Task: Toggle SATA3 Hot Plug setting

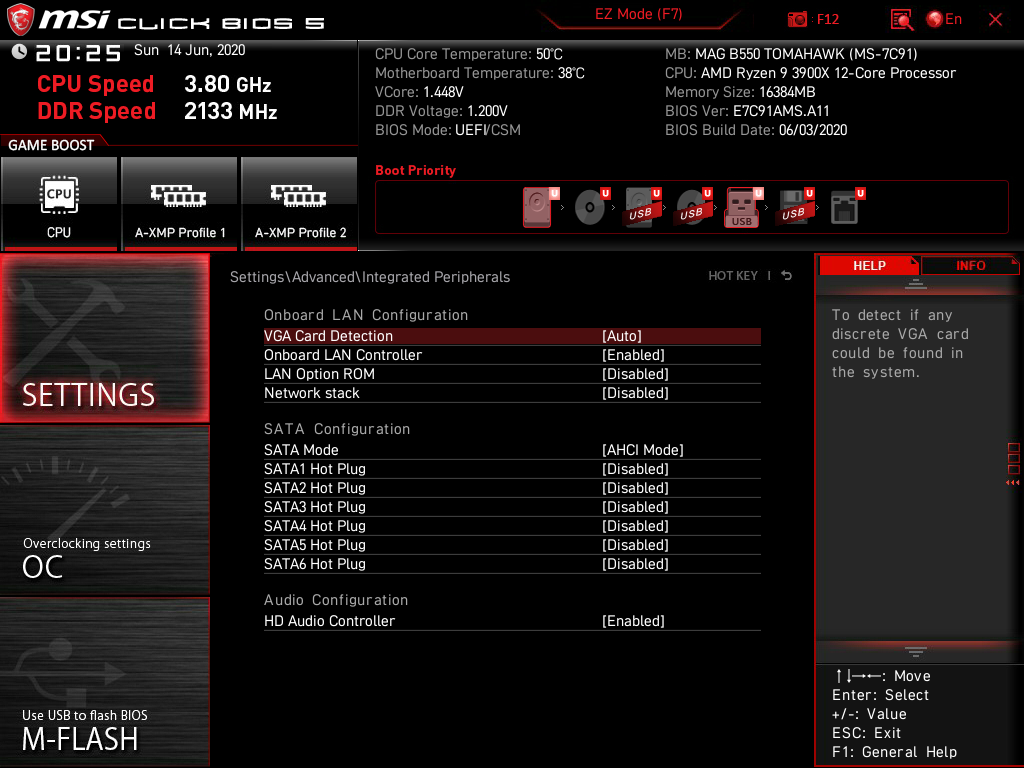Action: pyautogui.click(x=512, y=507)
